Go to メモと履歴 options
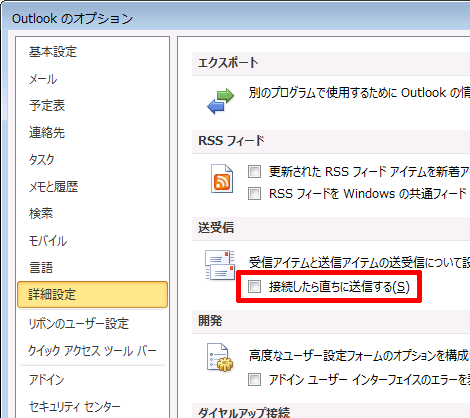 tap(92, 187)
